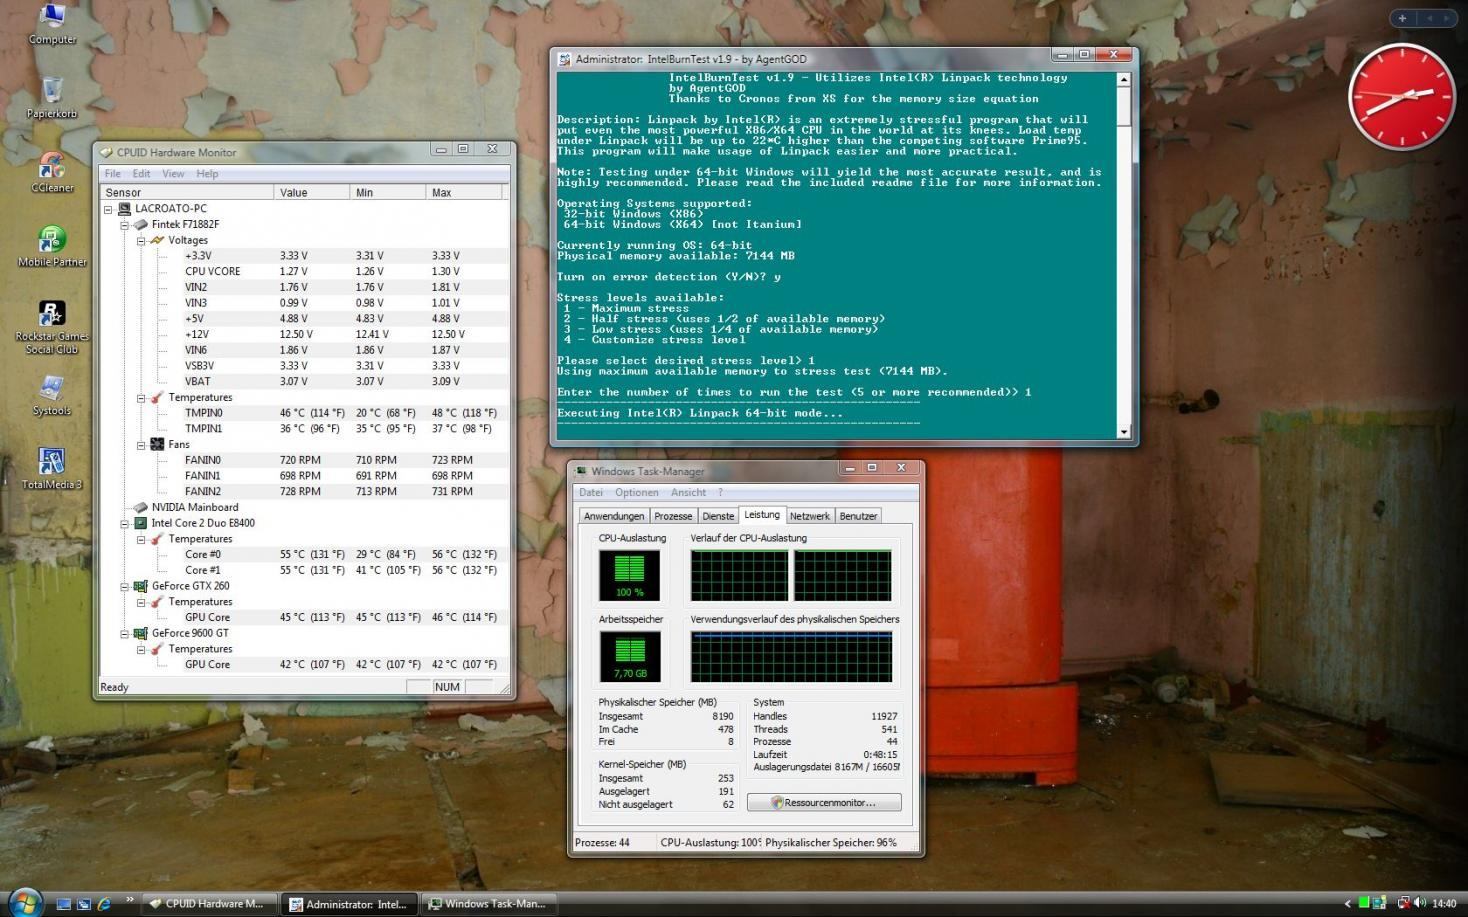The image size is (1468, 917).
Task: Launch the CCleaner desktop shortcut
Action: 52,171
